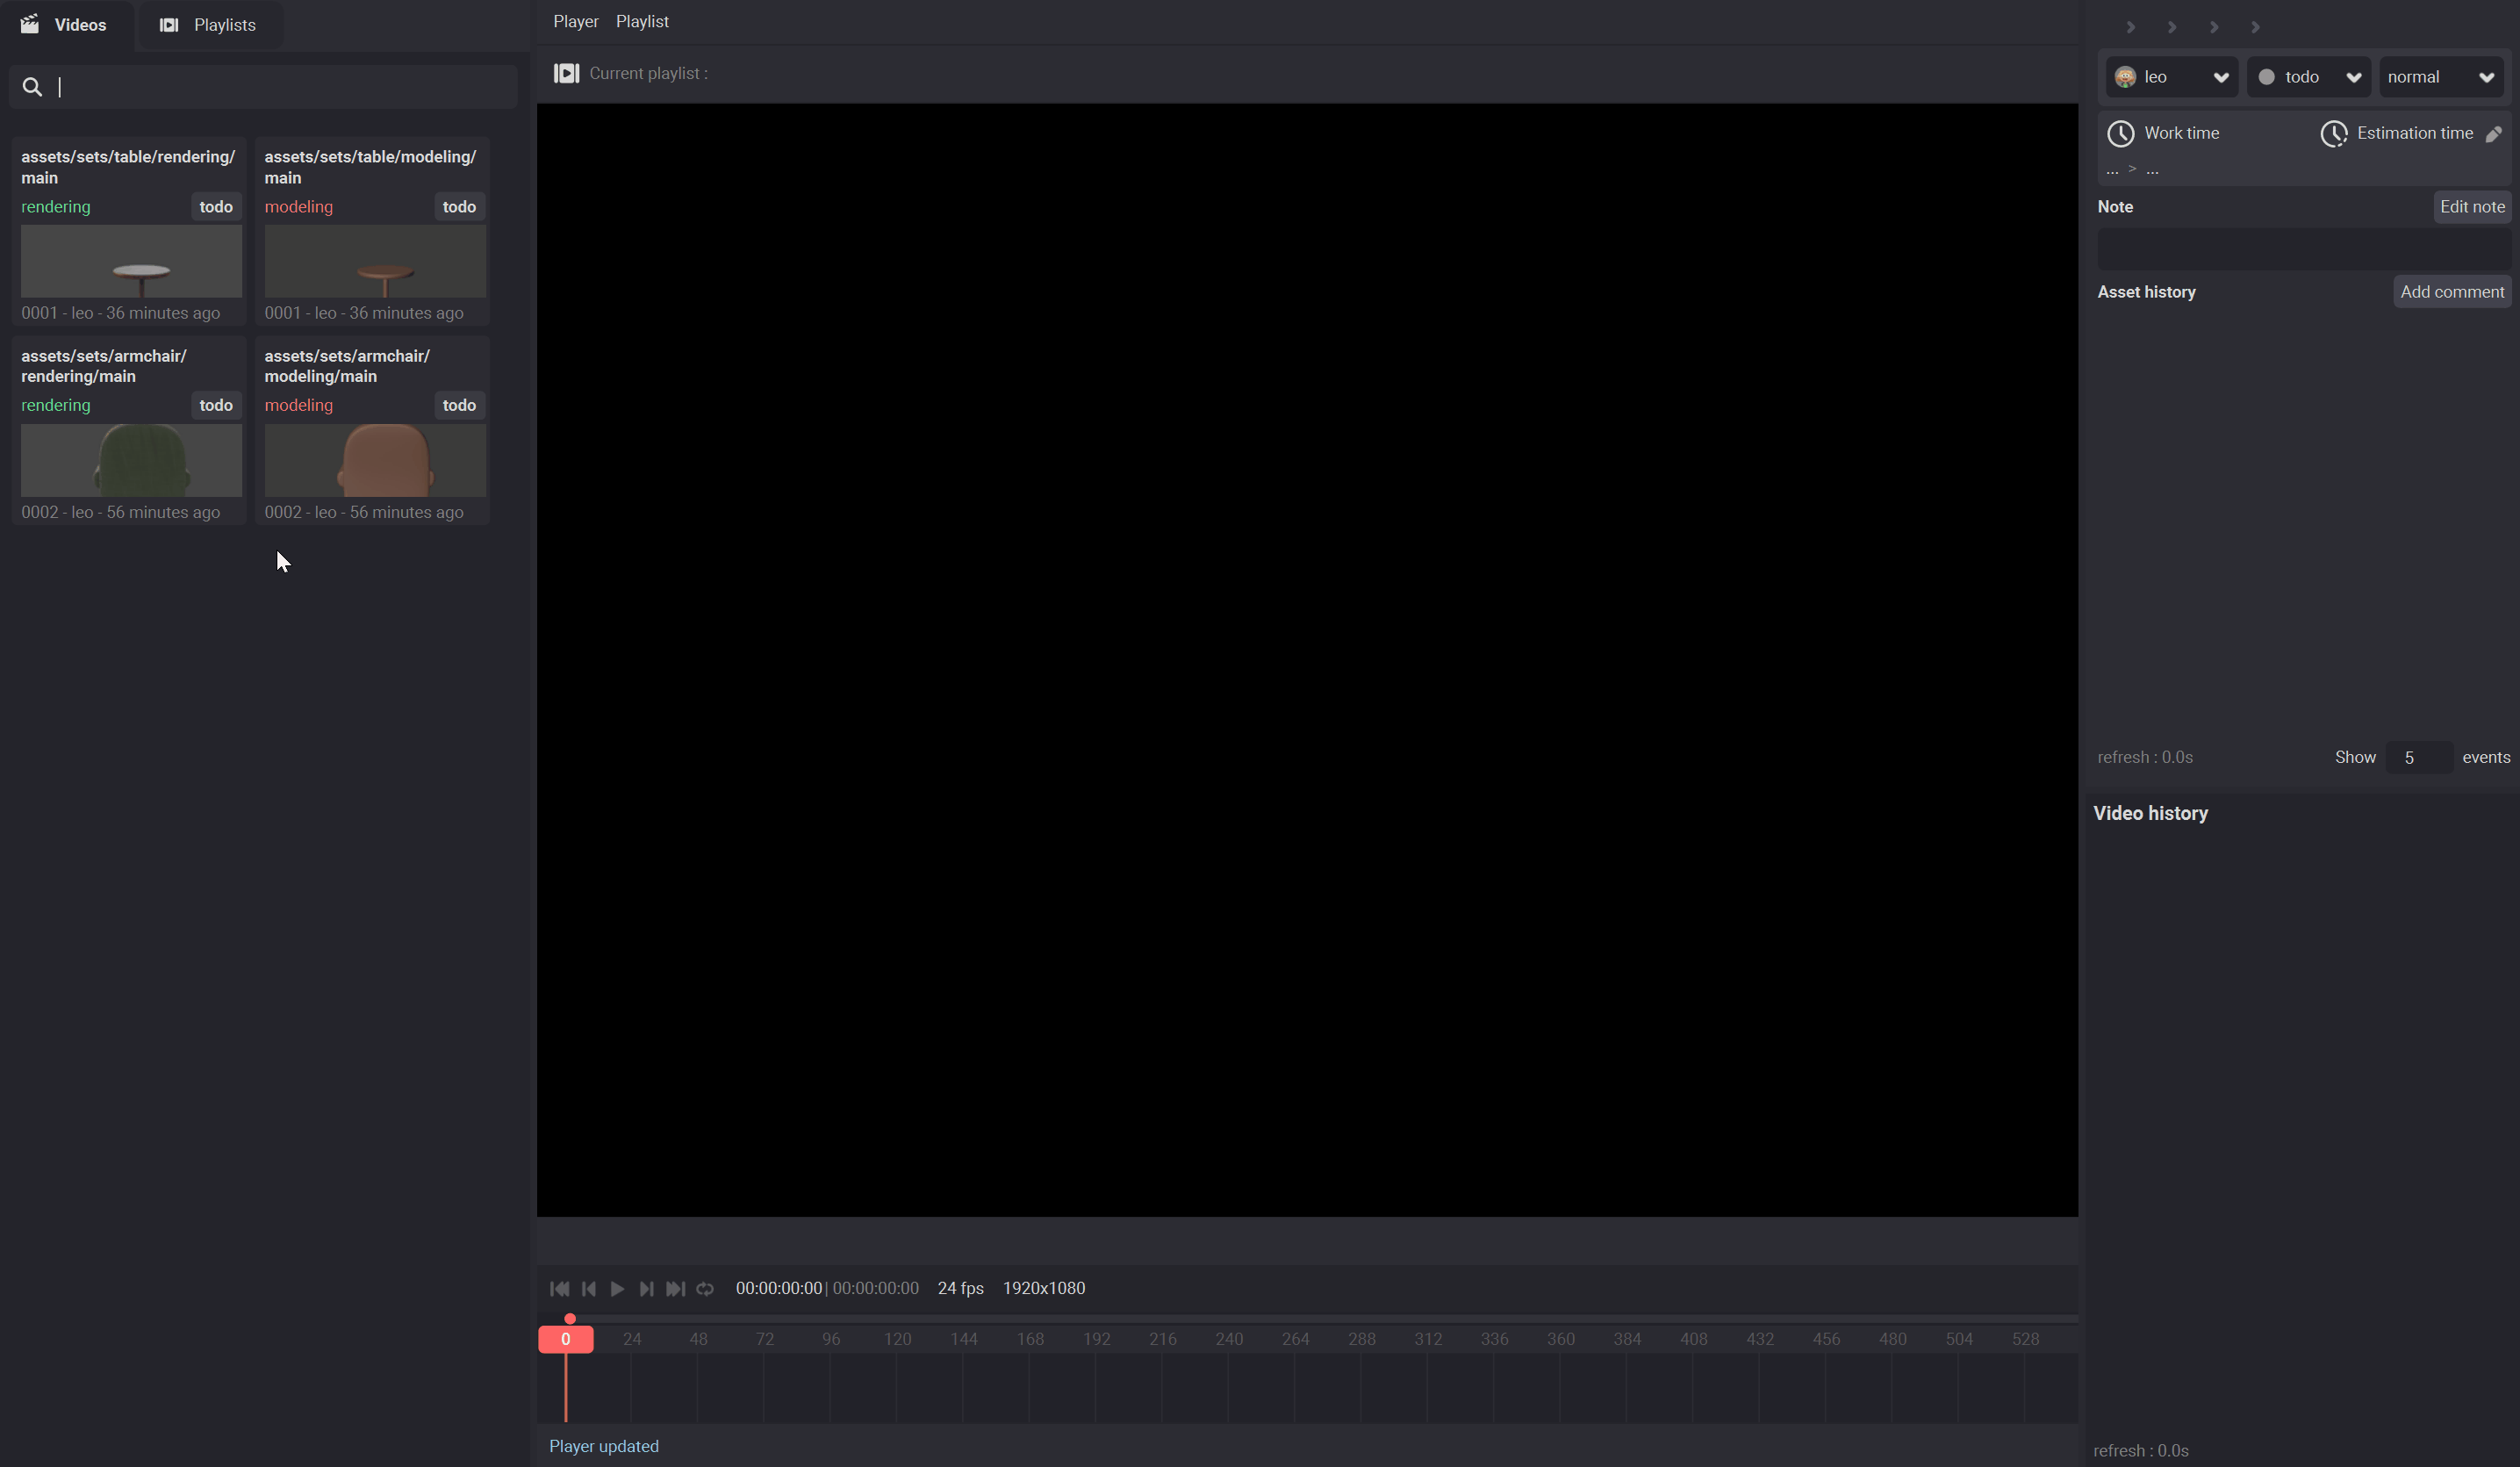Expand the normal priority dropdown
This screenshot has height=1467, width=2520.
[2440, 77]
